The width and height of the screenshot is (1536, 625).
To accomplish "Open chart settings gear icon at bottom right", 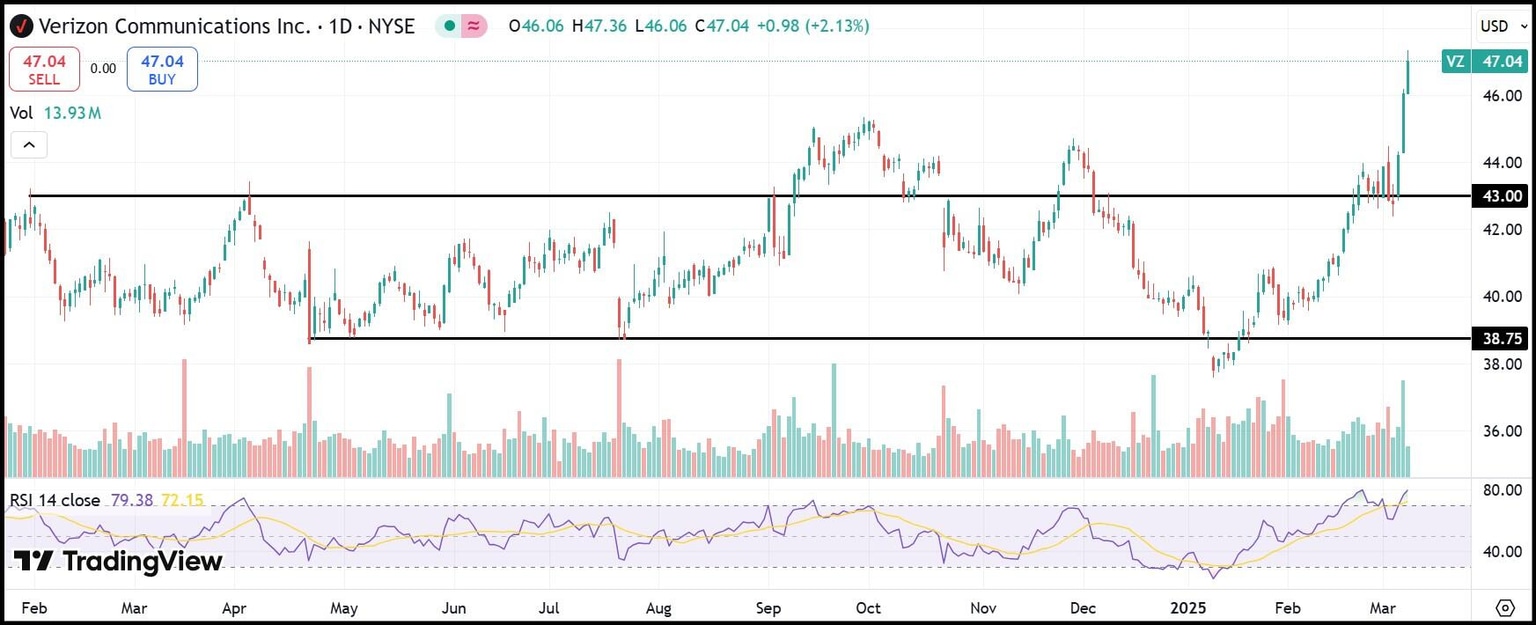I will (x=1505, y=607).
